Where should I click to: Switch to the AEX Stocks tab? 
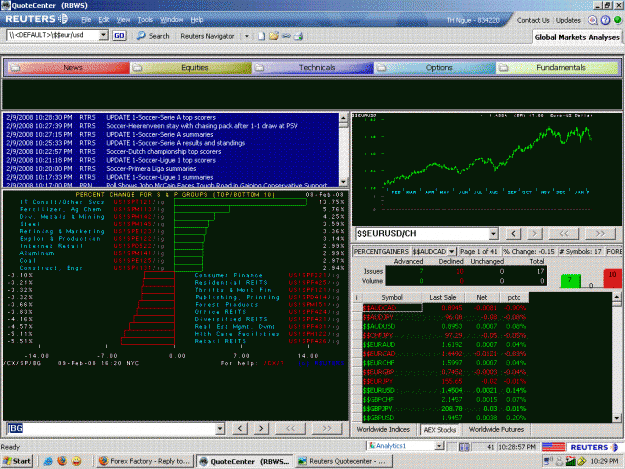click(x=439, y=430)
